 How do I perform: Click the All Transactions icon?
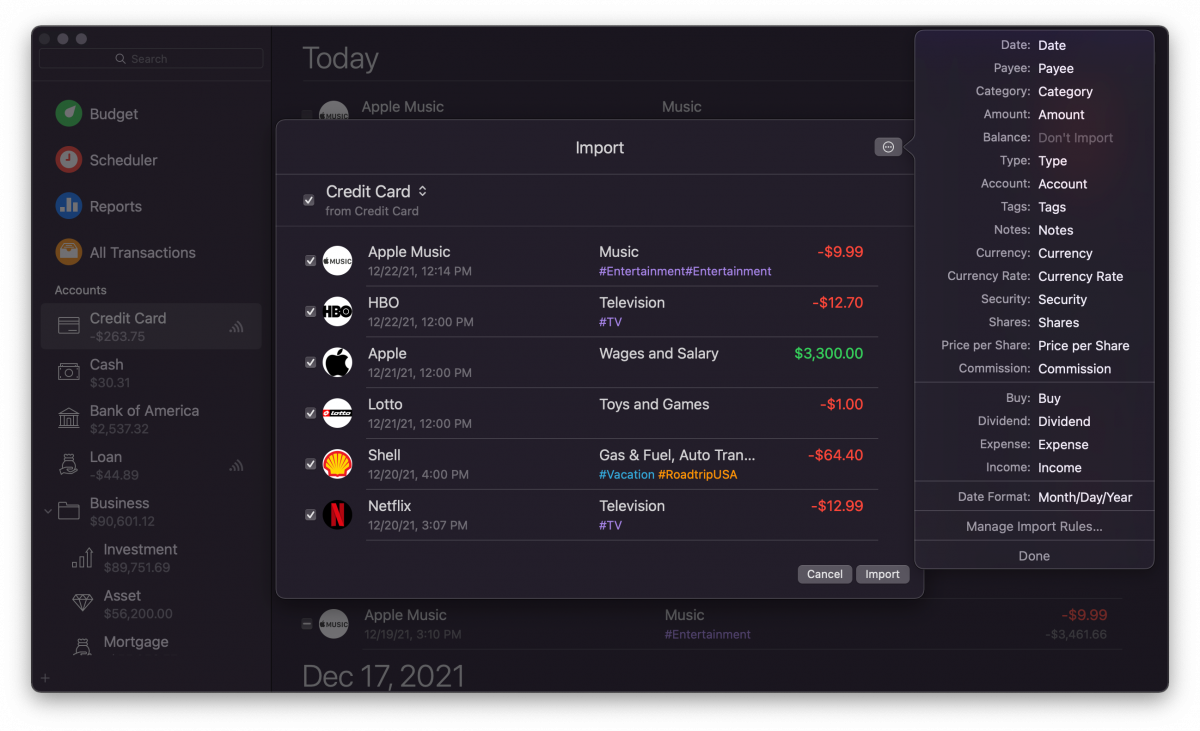(68, 252)
